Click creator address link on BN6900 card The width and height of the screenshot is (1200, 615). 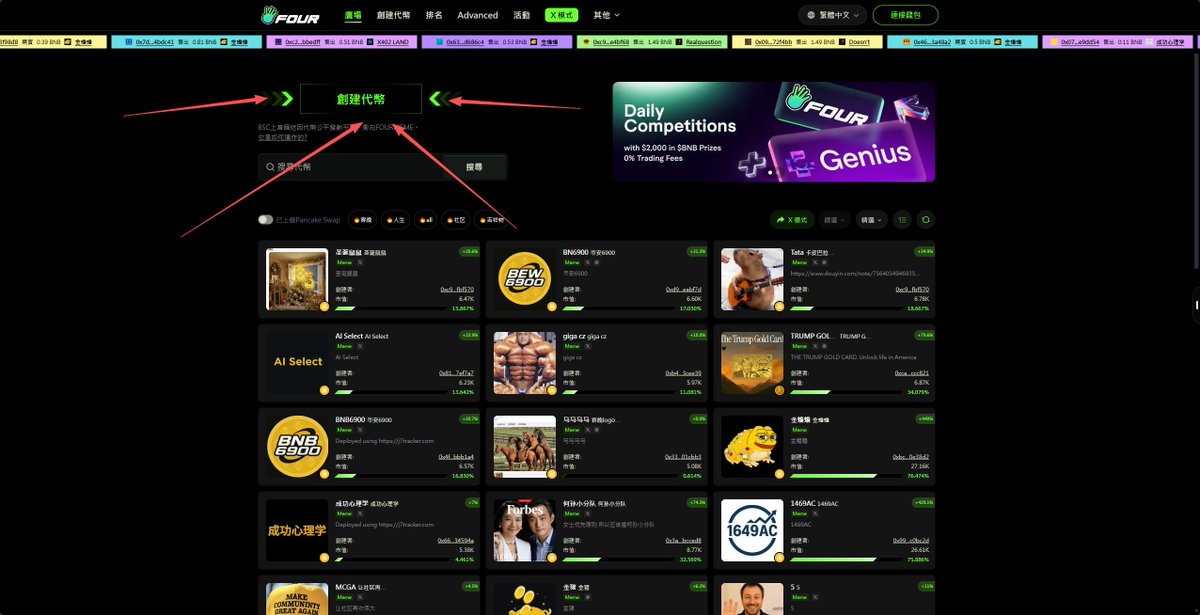click(684, 289)
